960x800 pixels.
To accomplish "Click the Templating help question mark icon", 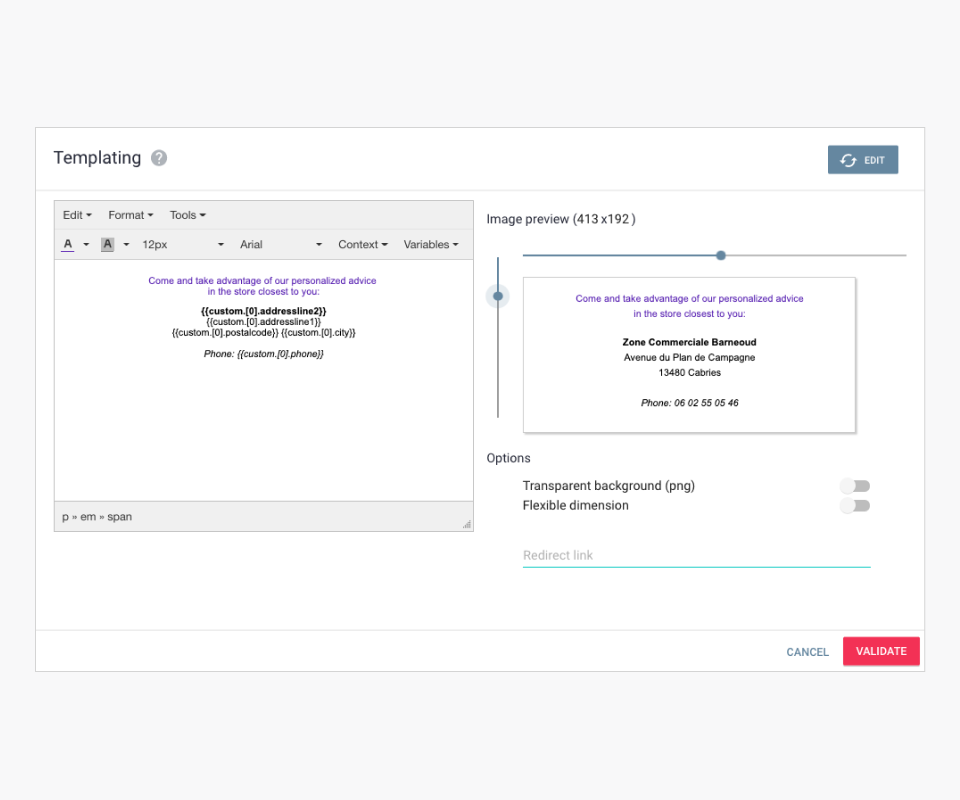I will point(159,158).
